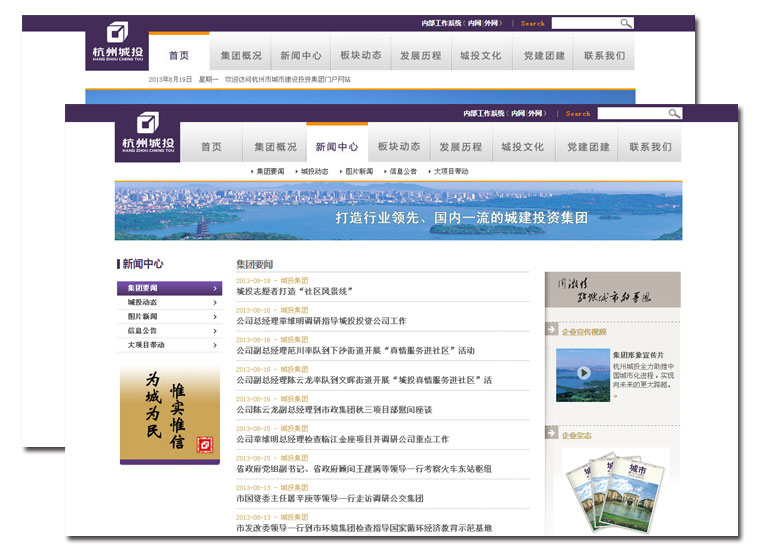This screenshot has width=762, height=555.
Task: Click the arrow icon beside 企业宣传视频 heading
Action: pos(551,329)
